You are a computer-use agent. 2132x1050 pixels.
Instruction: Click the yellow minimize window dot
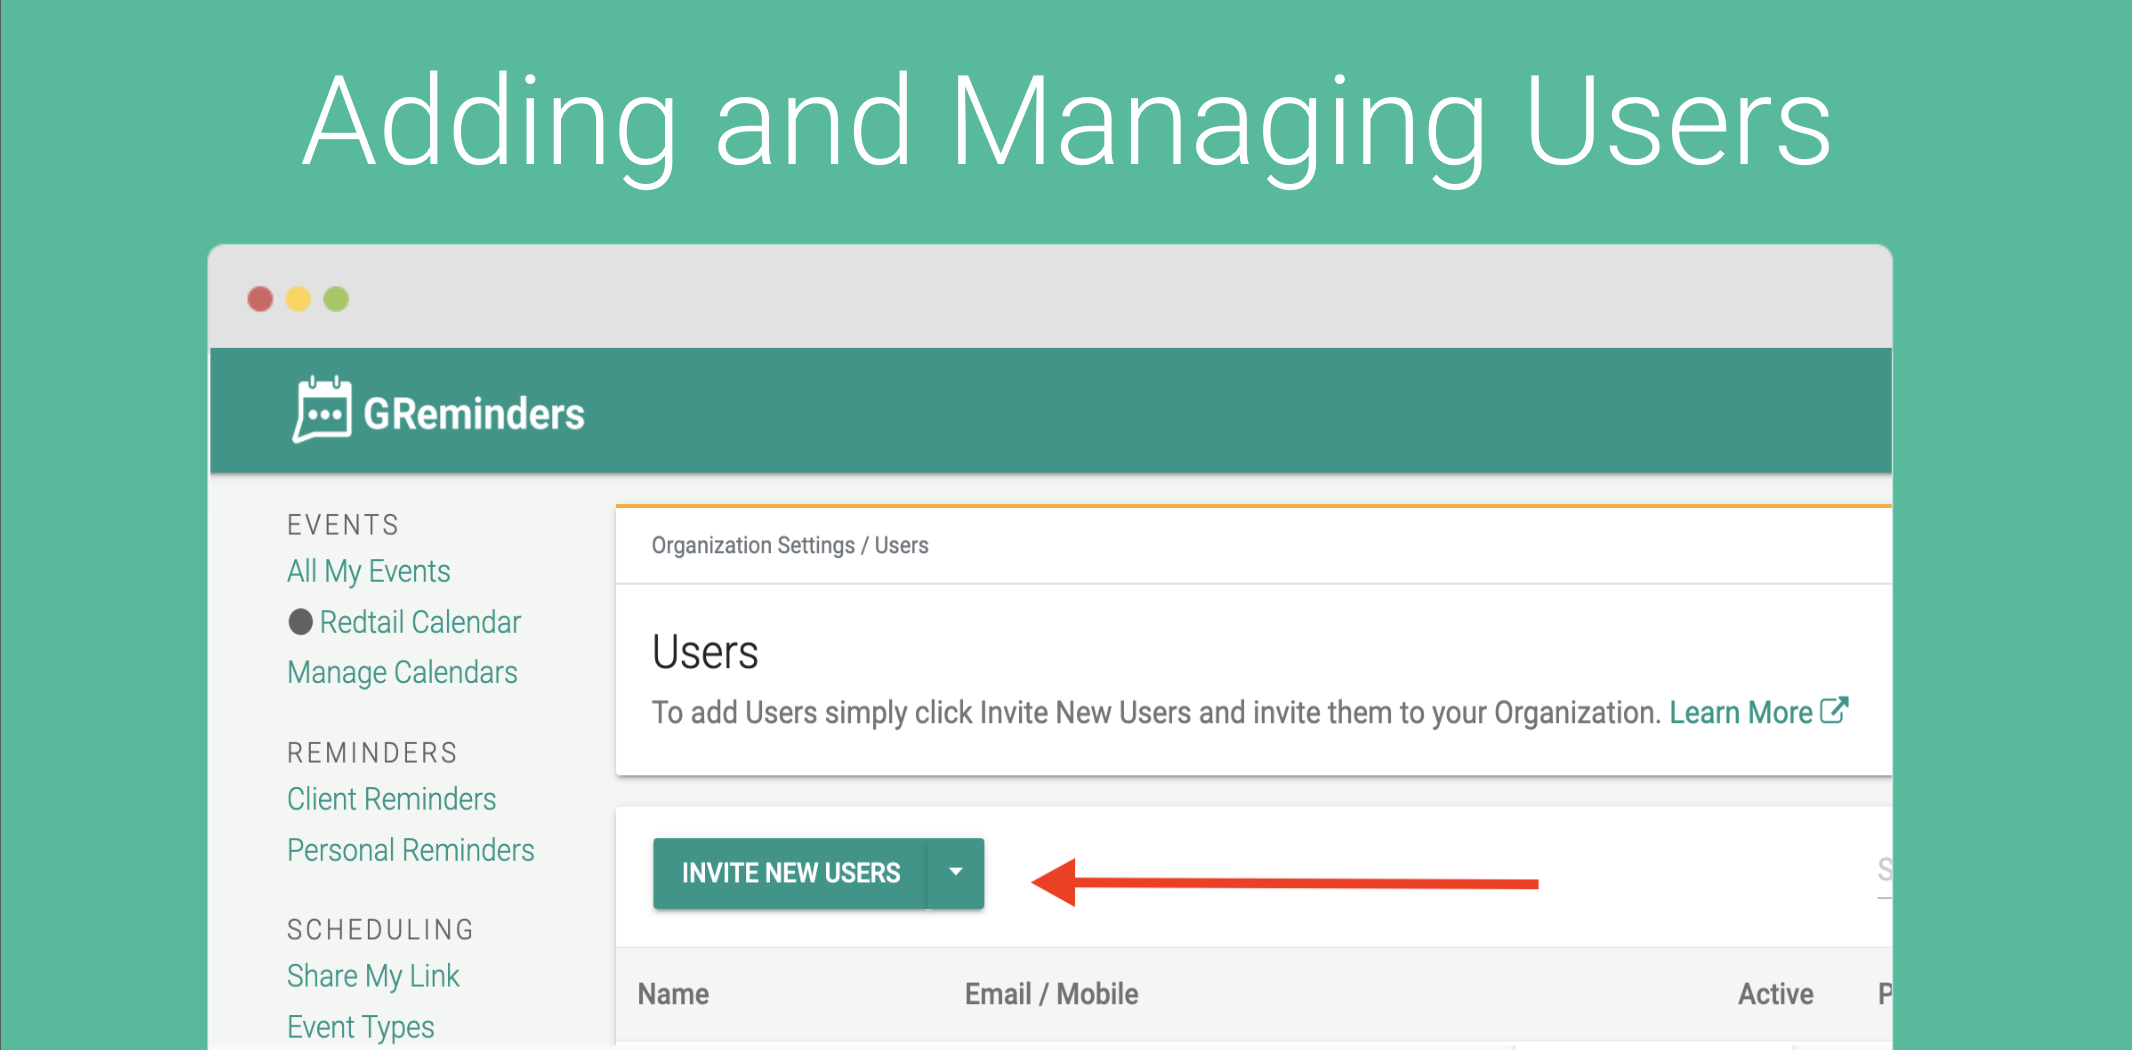tap(298, 299)
